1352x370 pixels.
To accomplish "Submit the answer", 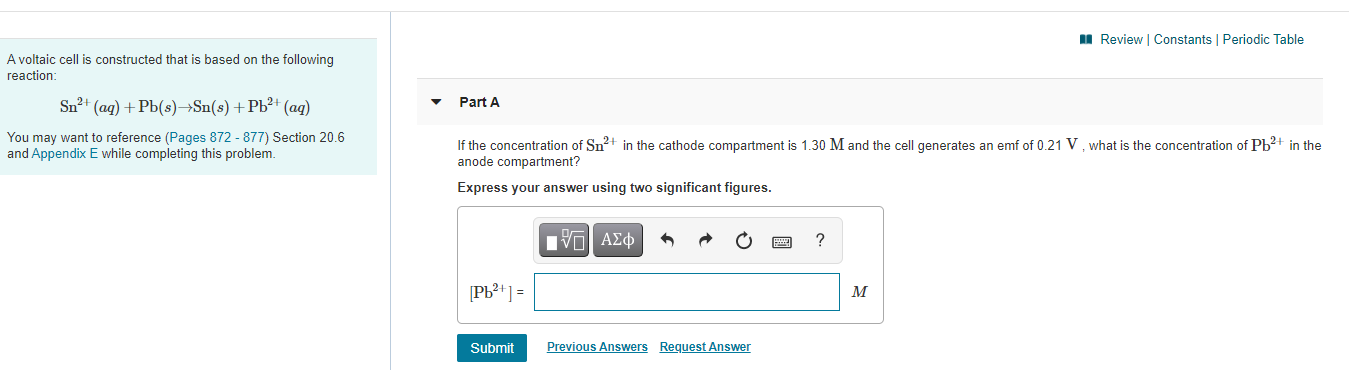I will [492, 348].
